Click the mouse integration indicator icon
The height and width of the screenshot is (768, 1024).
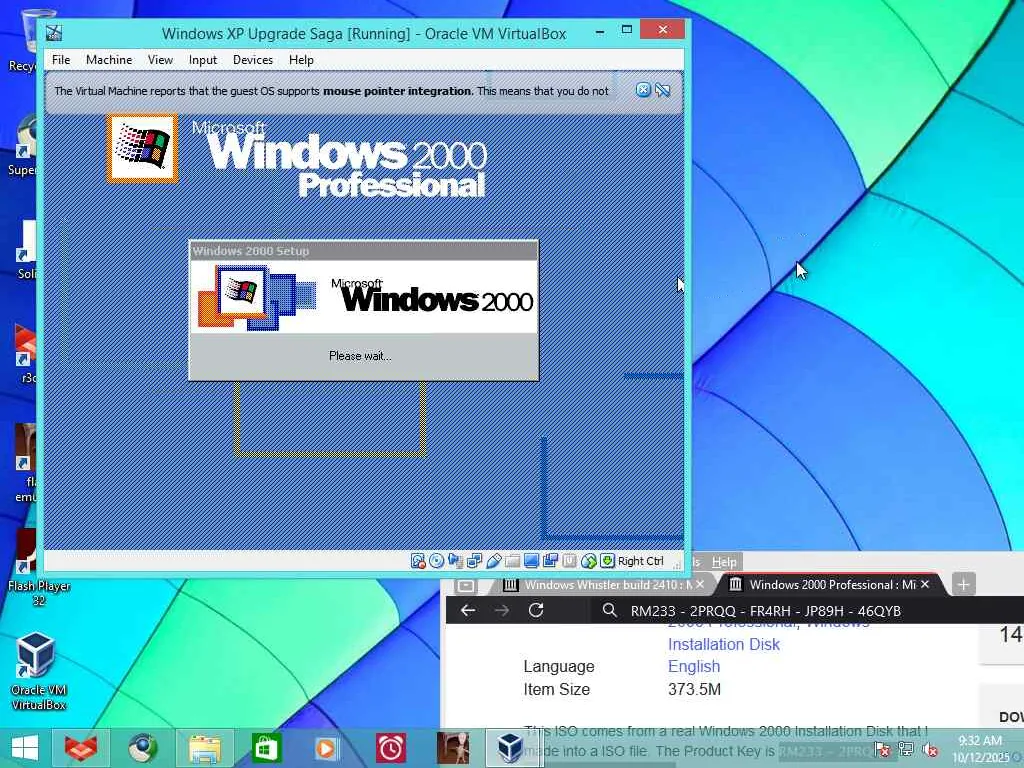tap(588, 561)
